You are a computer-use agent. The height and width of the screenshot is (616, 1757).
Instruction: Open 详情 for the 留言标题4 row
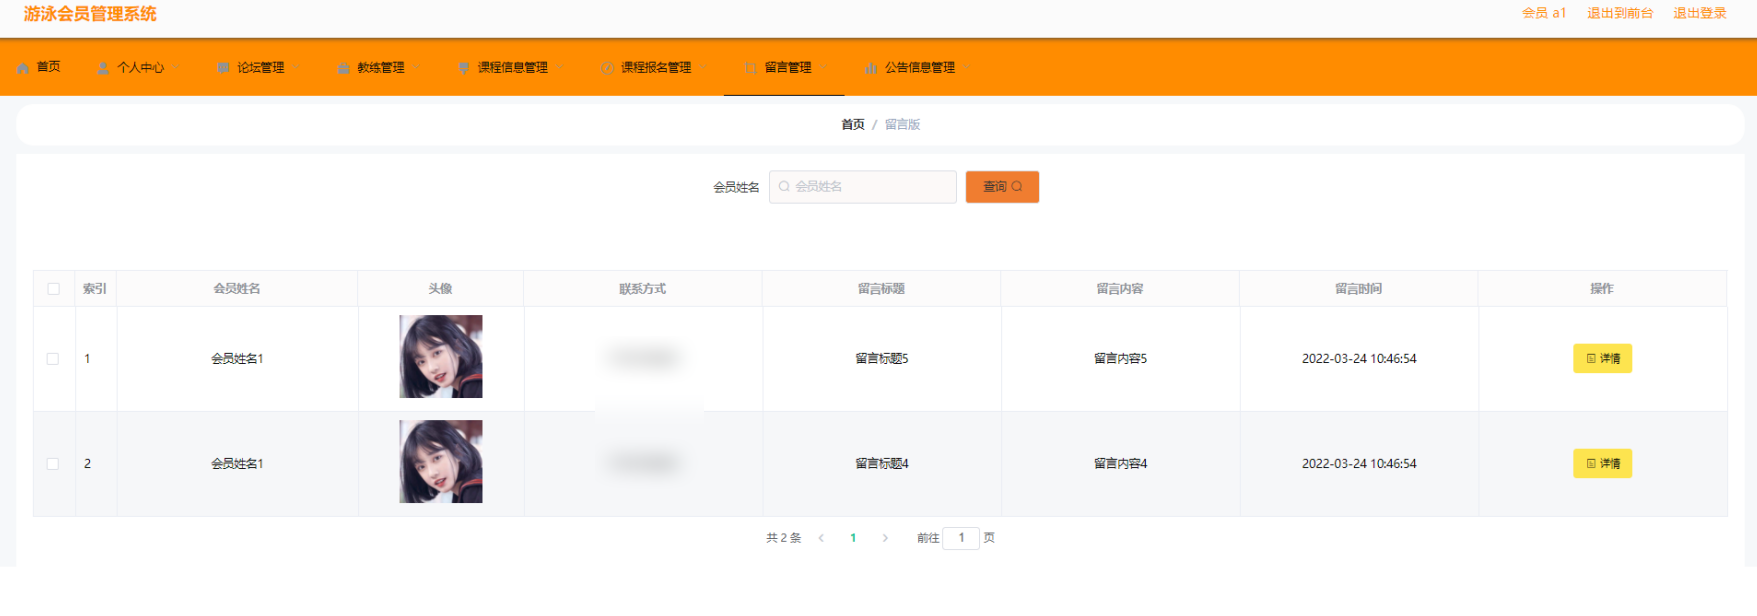(1602, 464)
